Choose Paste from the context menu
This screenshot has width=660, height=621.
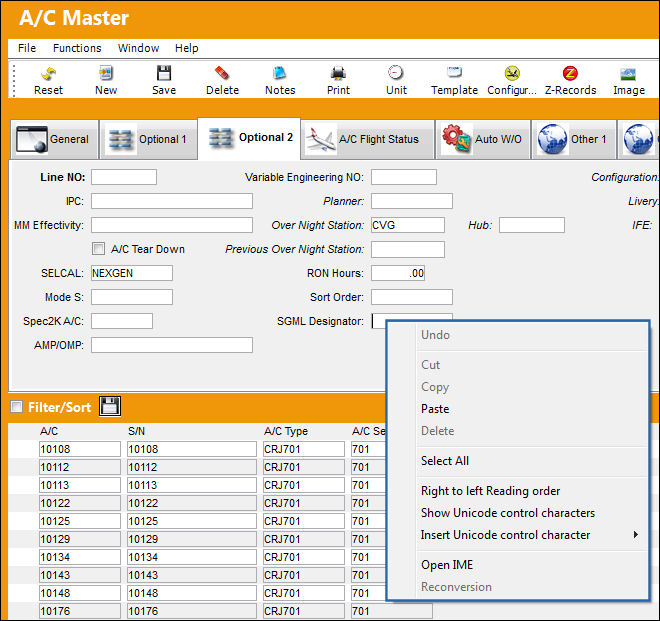click(x=435, y=409)
